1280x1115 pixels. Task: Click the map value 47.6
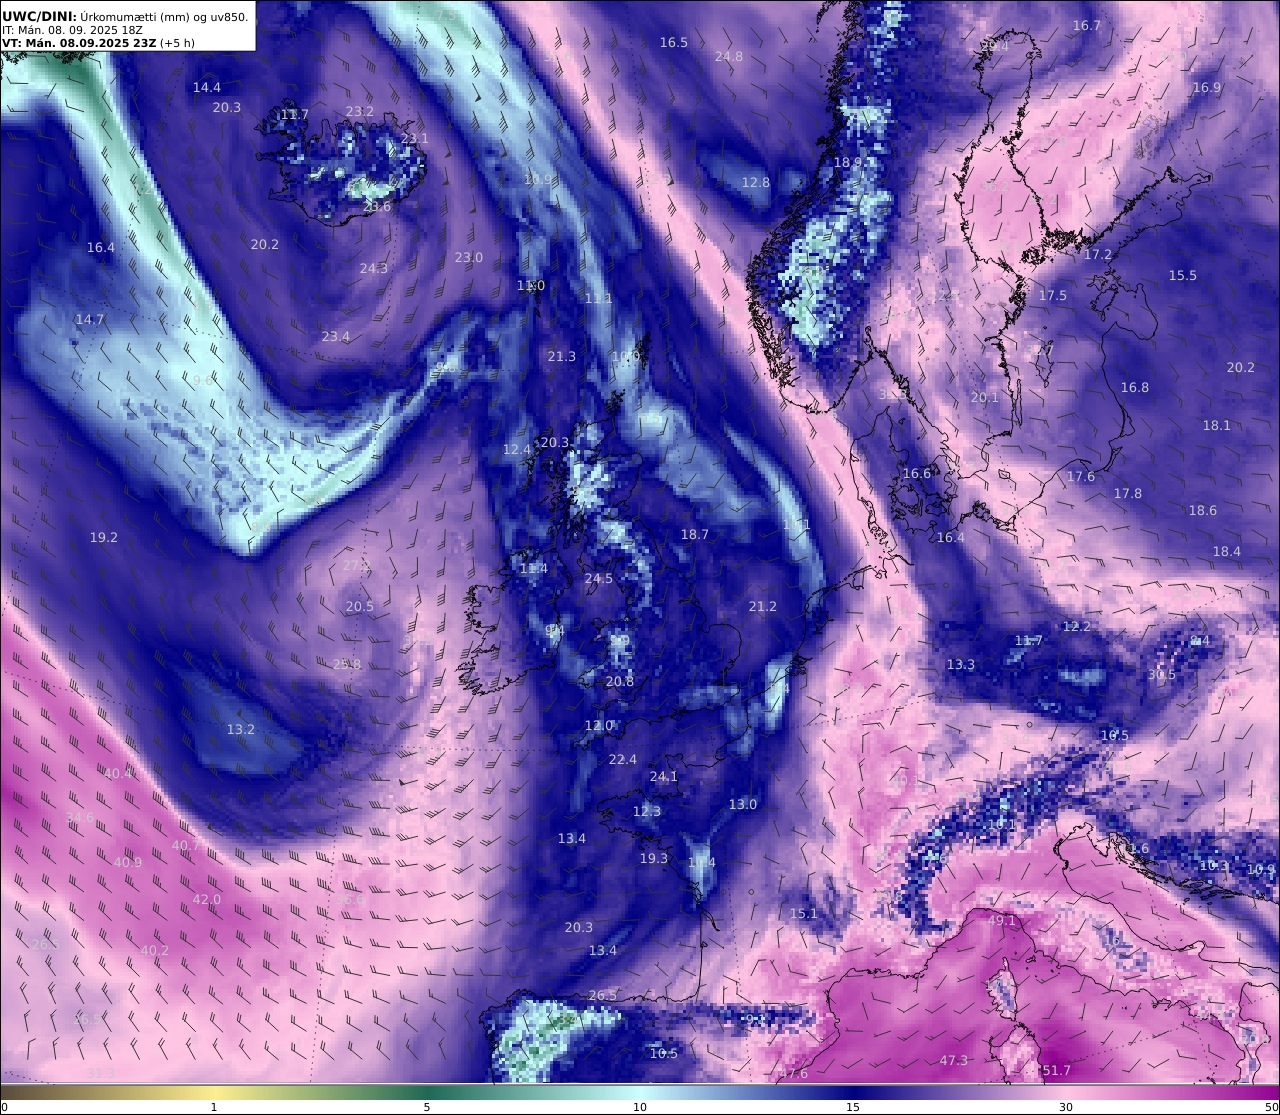coord(794,1073)
